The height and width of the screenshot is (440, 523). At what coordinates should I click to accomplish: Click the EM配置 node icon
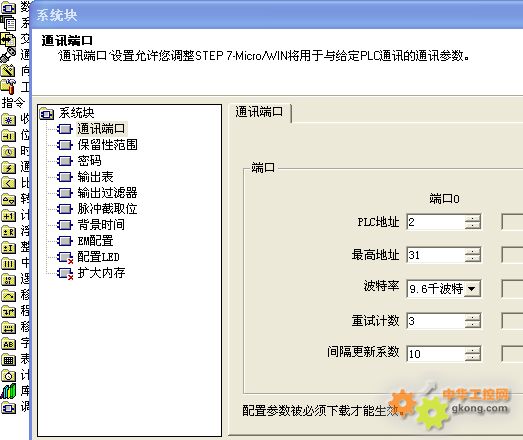point(64,241)
